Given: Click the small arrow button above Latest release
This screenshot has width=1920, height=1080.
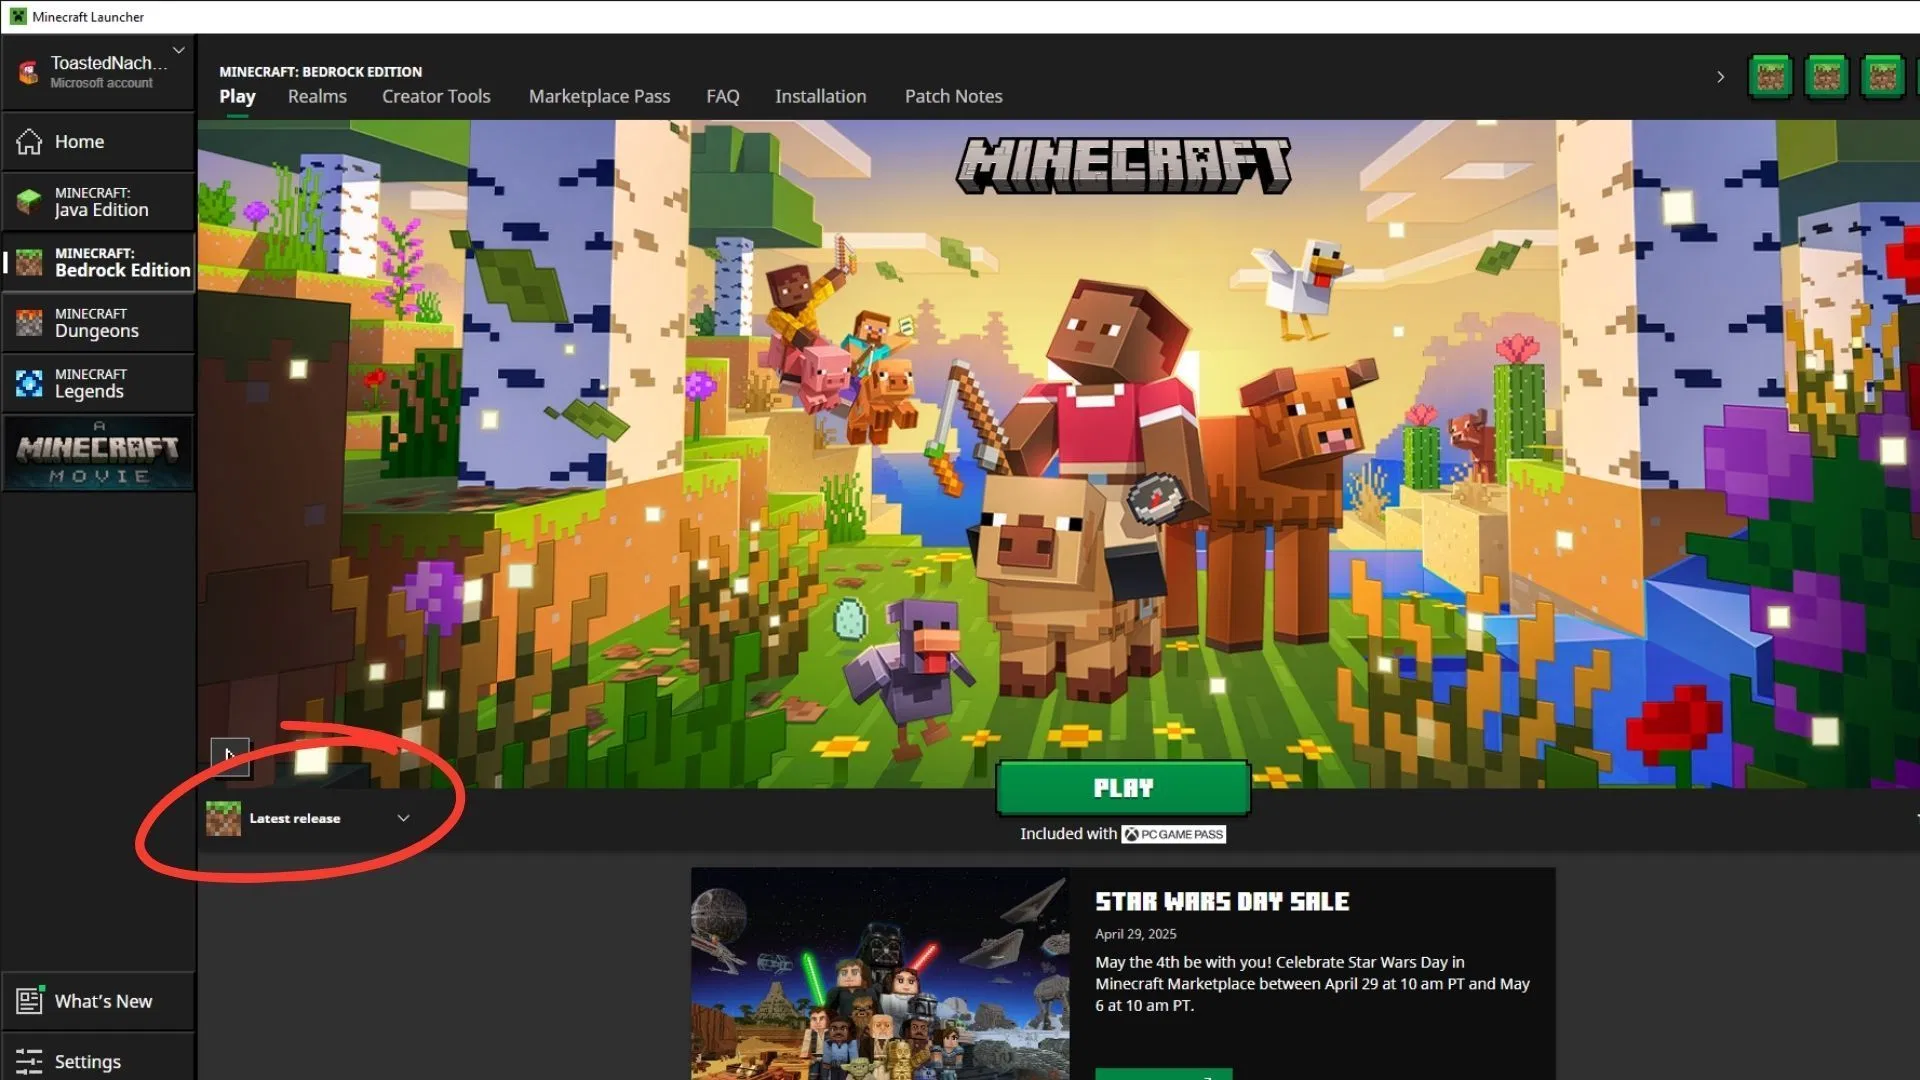Looking at the screenshot, I should click(229, 756).
